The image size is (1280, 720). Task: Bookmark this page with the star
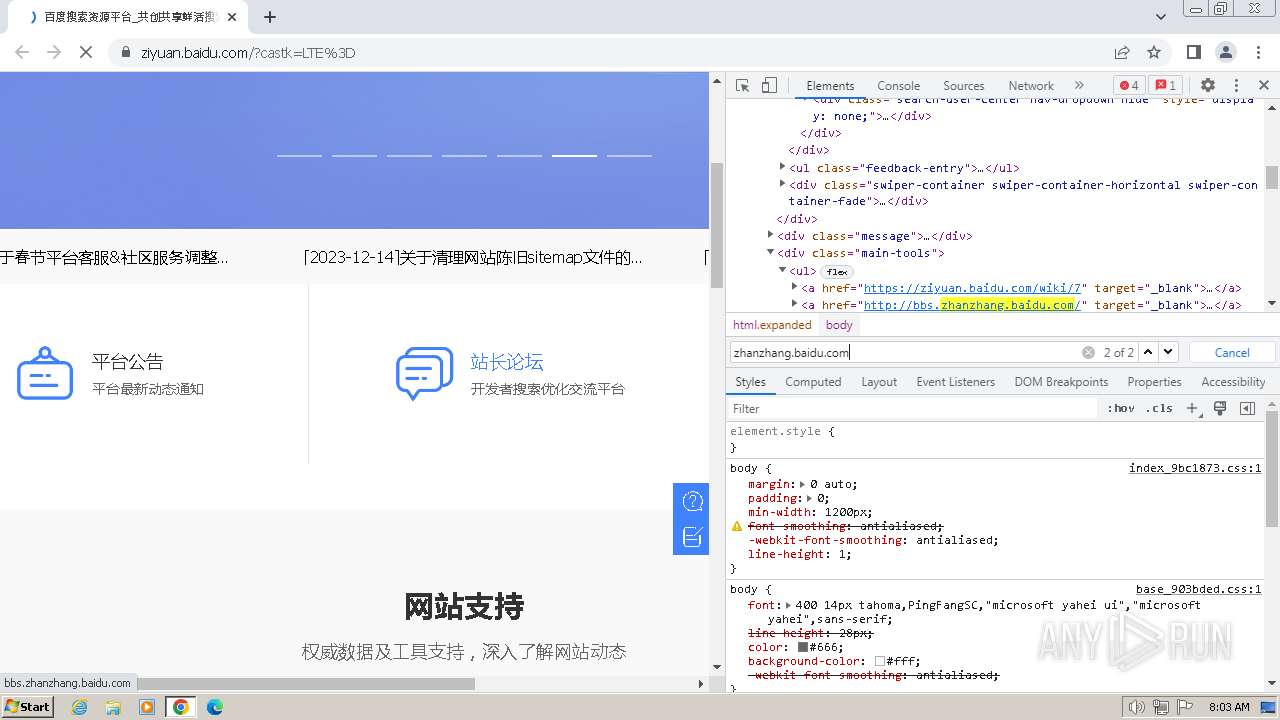click(x=1154, y=52)
